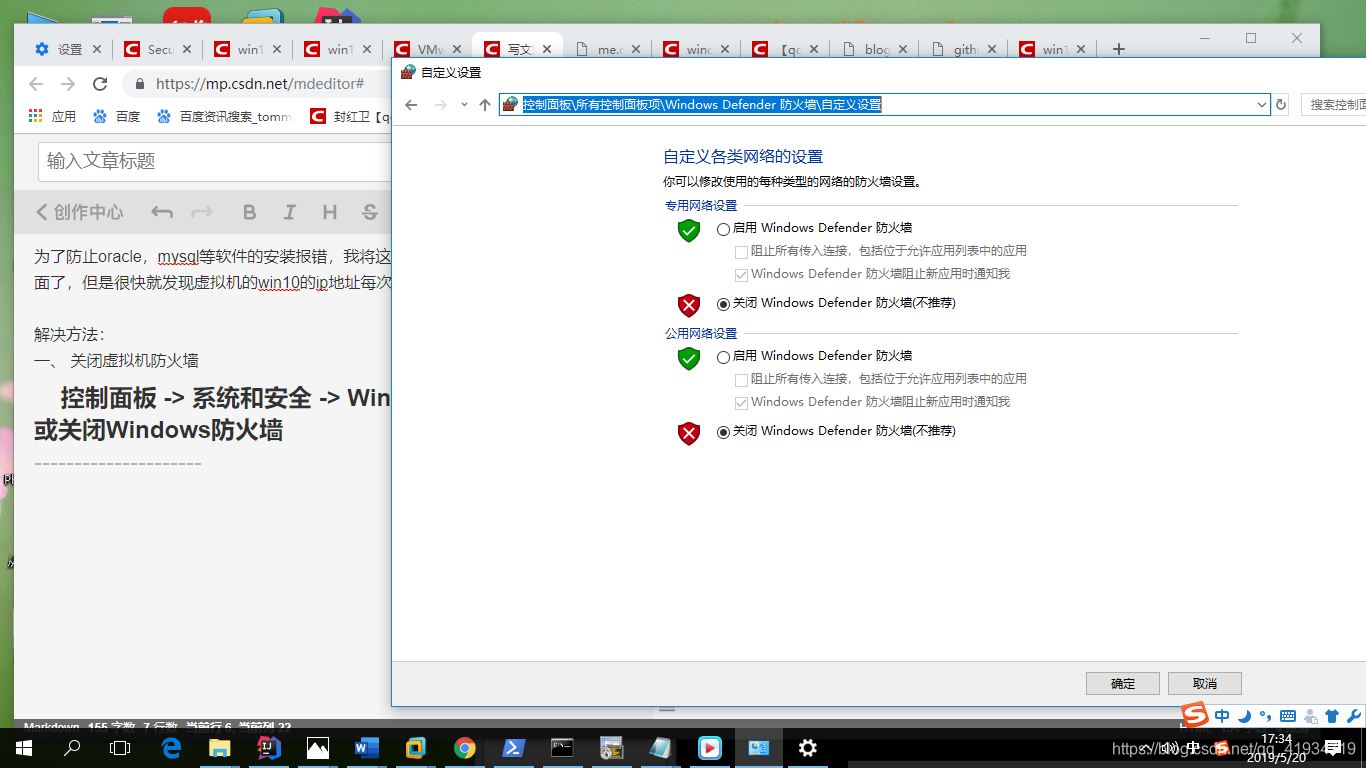Open the Control Panel window on taskbar
1366x768 pixels.
[759, 747]
